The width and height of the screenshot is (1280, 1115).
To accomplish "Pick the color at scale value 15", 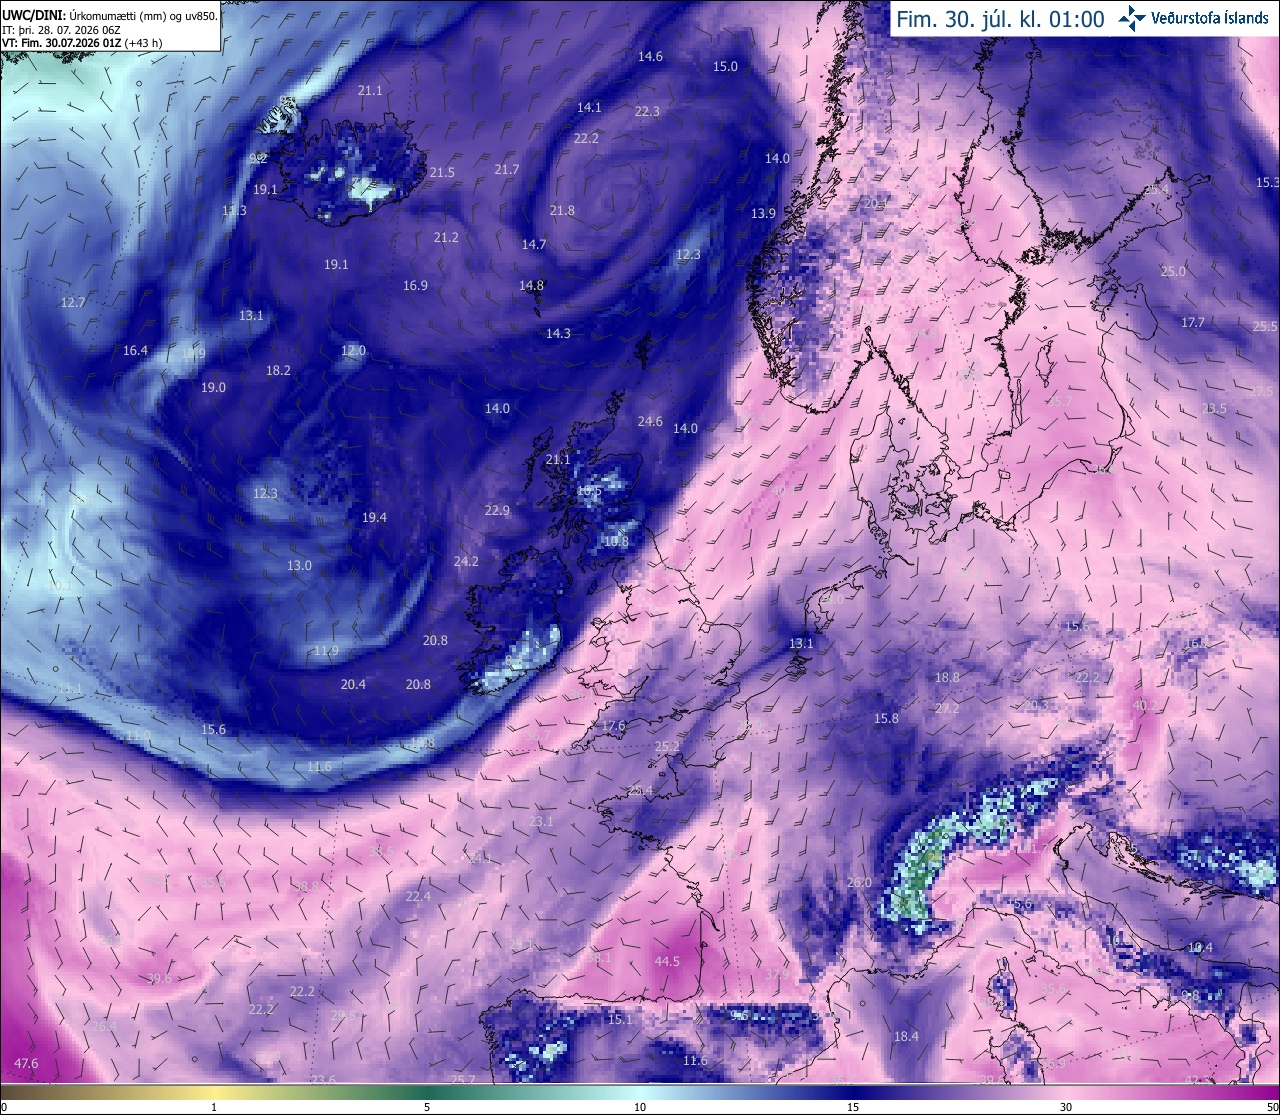I will pos(853,1092).
